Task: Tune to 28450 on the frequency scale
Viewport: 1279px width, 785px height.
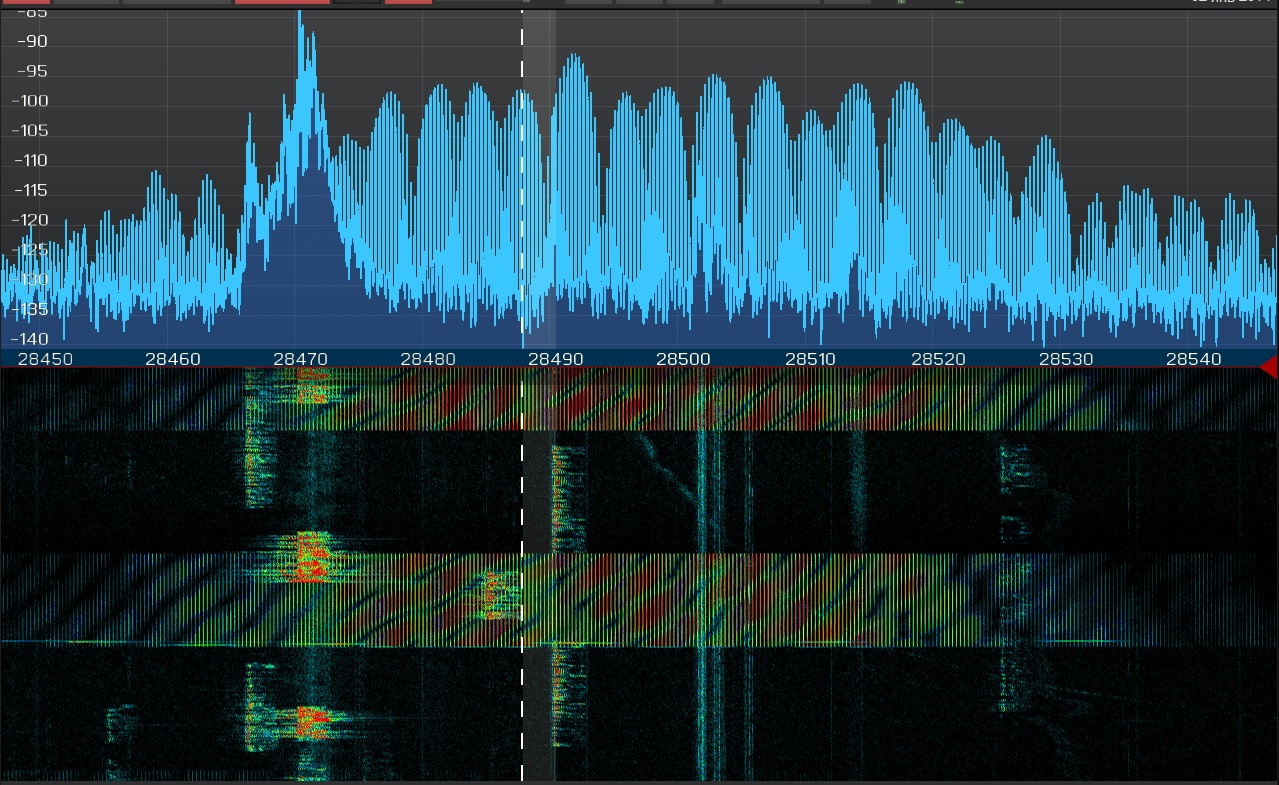Action: 38,358
